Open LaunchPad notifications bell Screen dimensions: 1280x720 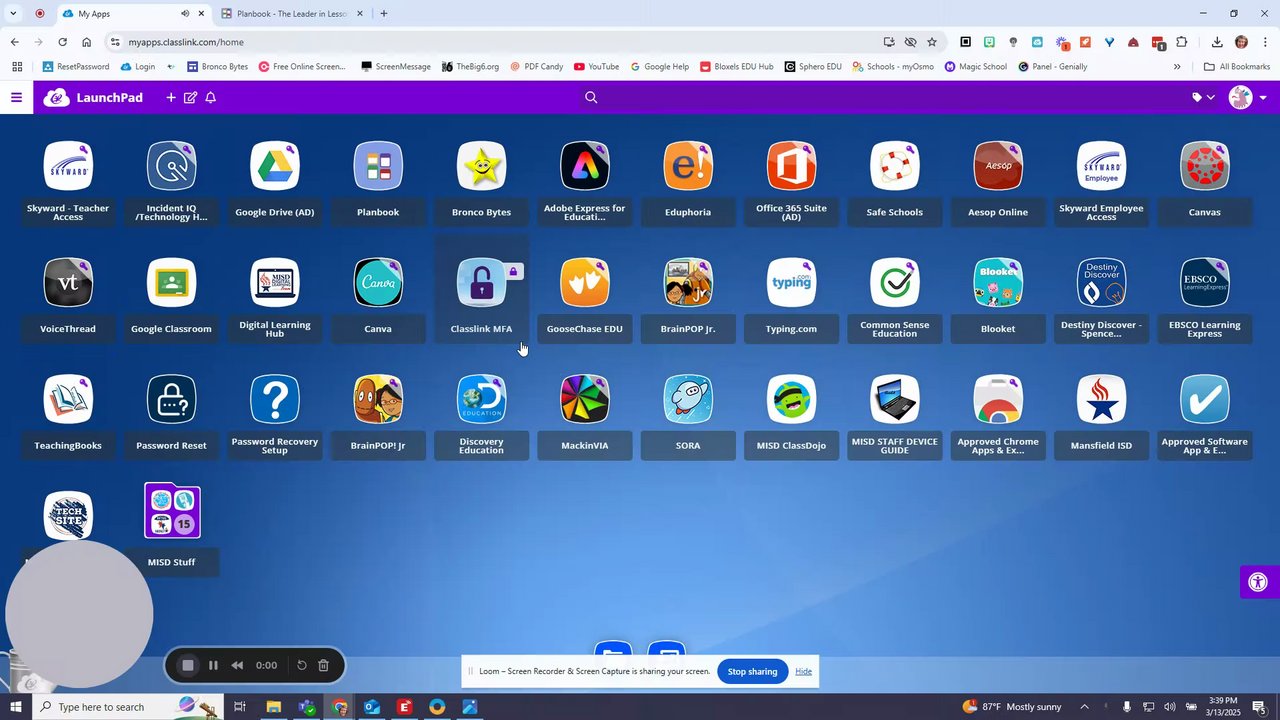tap(211, 97)
